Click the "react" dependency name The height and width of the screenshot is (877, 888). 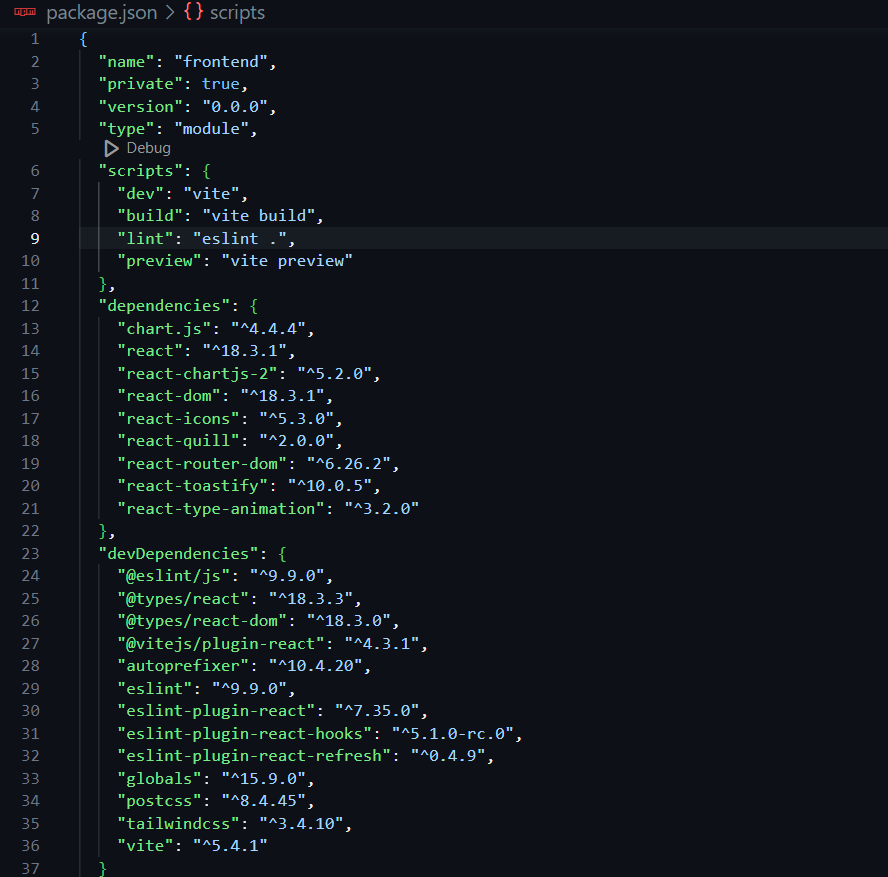click(150, 350)
